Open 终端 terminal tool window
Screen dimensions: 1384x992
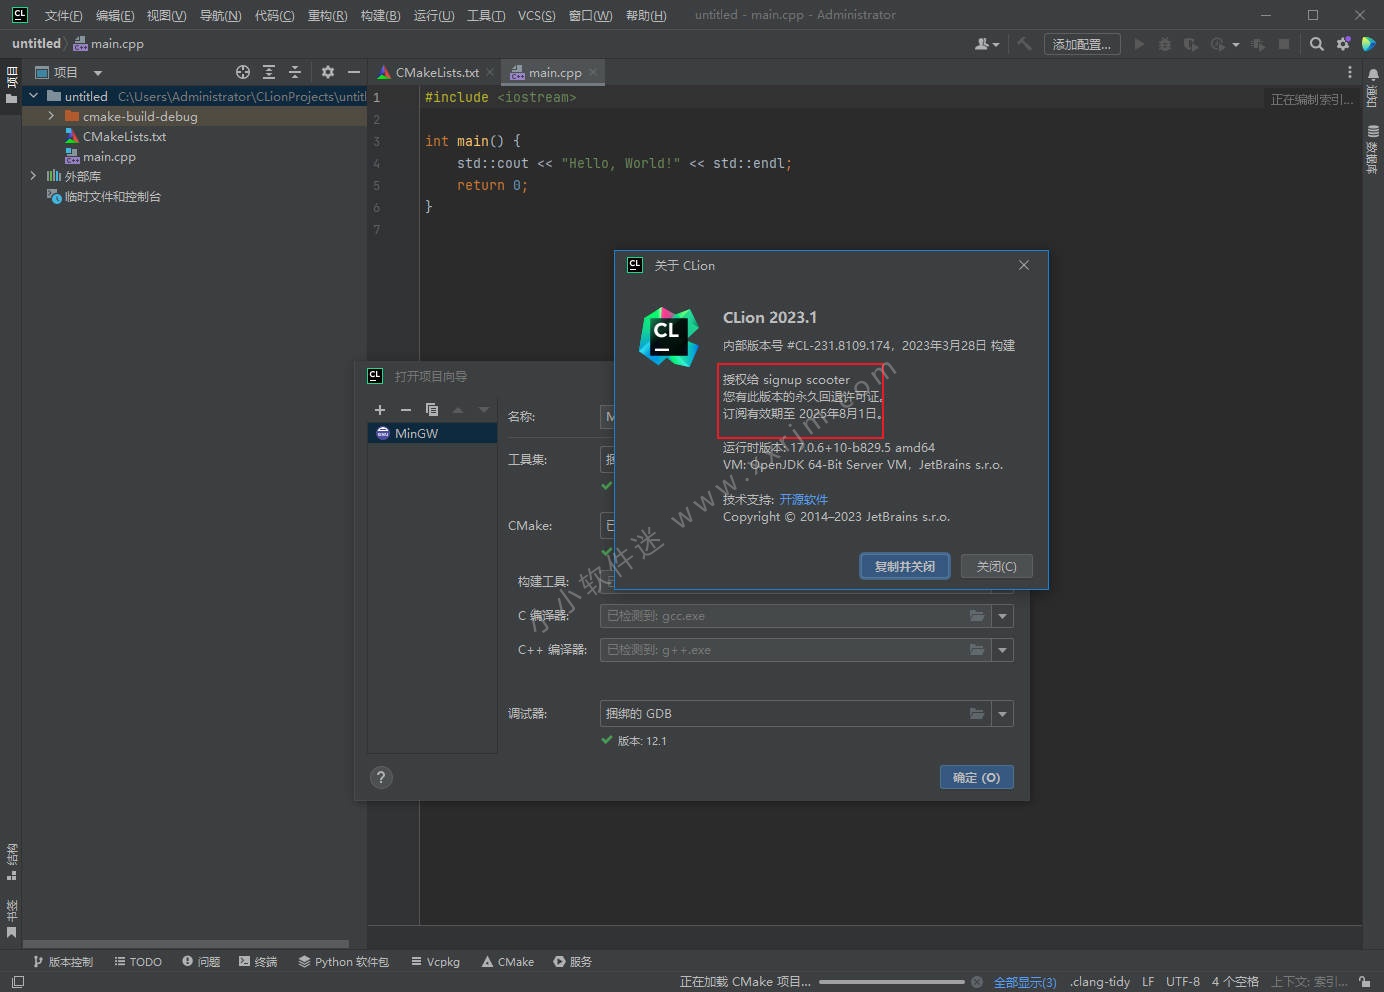[258, 961]
